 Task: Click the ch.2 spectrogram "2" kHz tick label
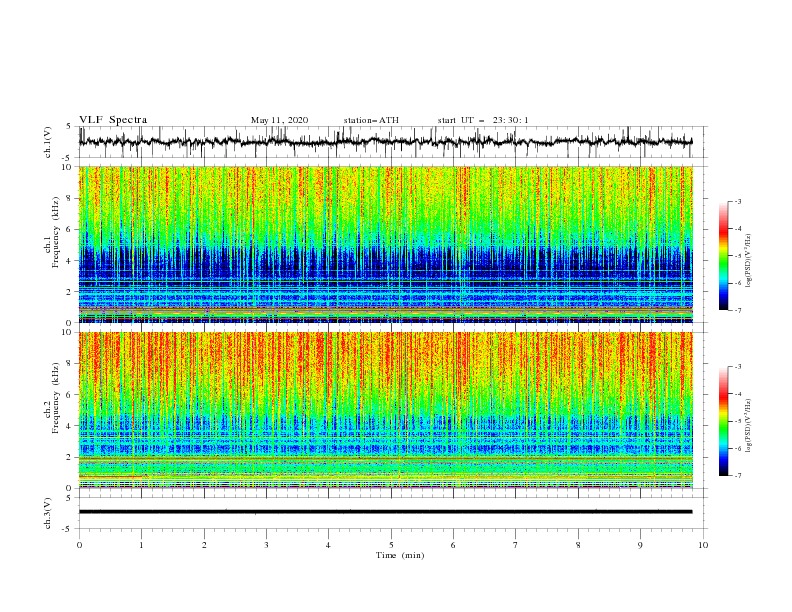70,457
